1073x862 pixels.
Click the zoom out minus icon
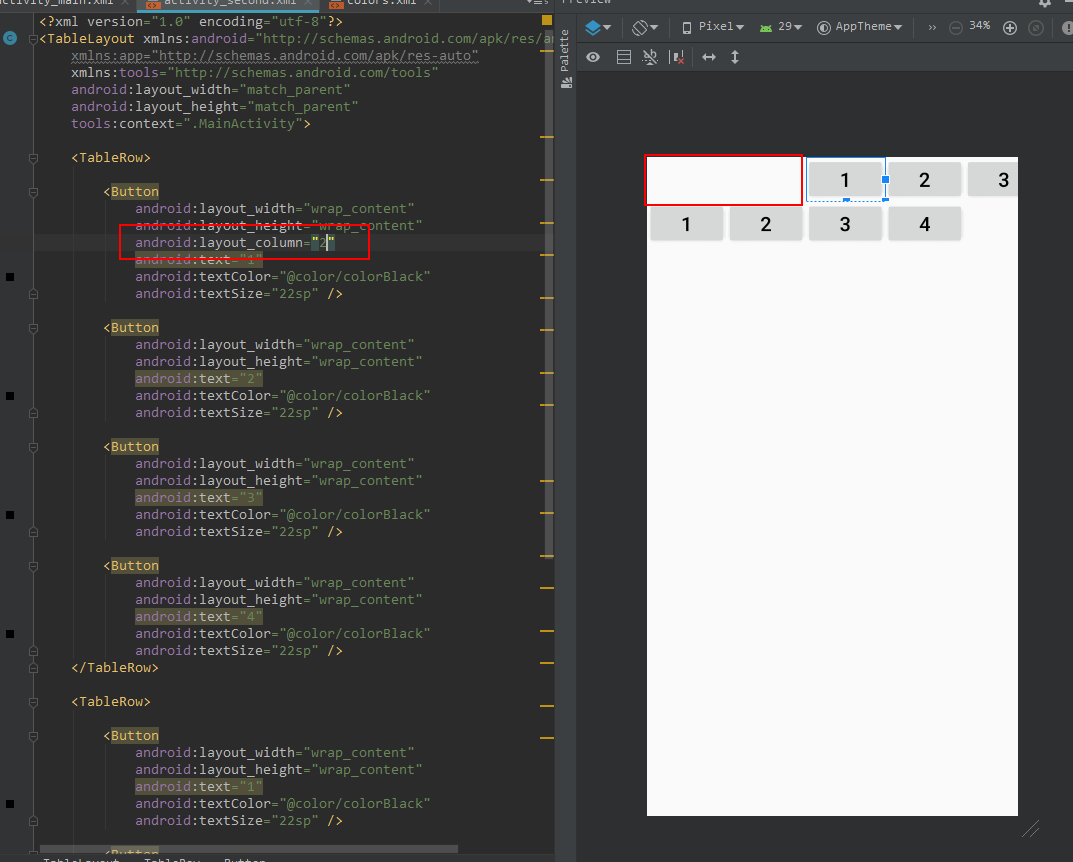click(955, 28)
